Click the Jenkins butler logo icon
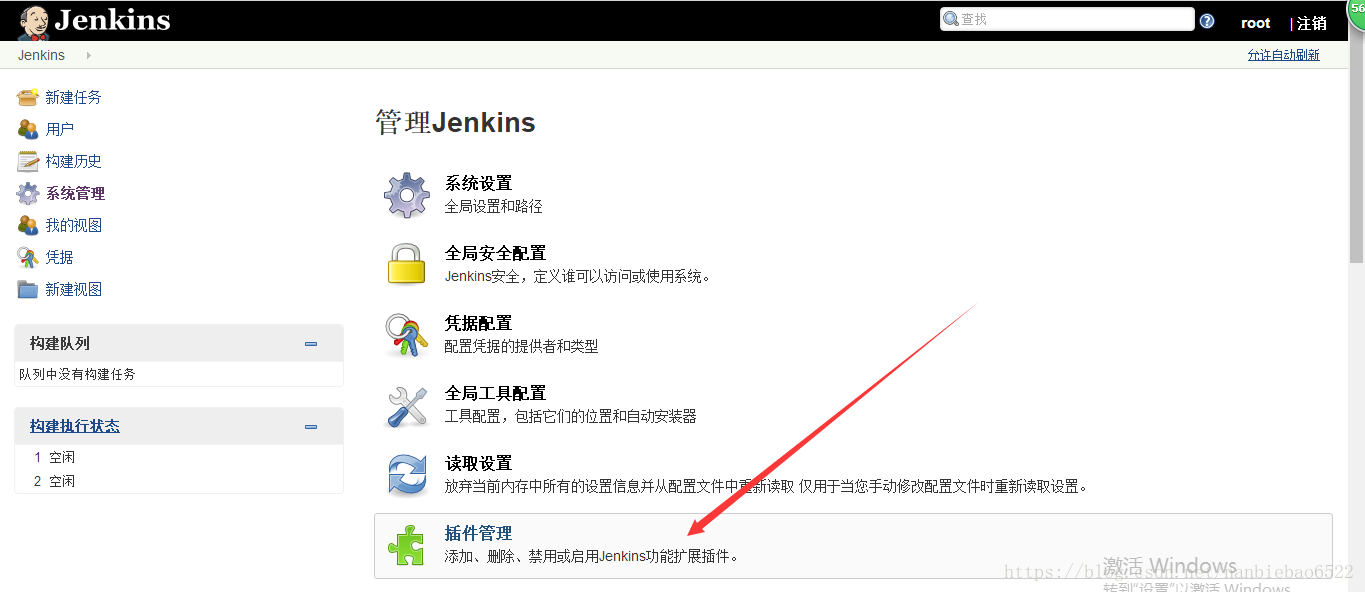 [x=33, y=21]
